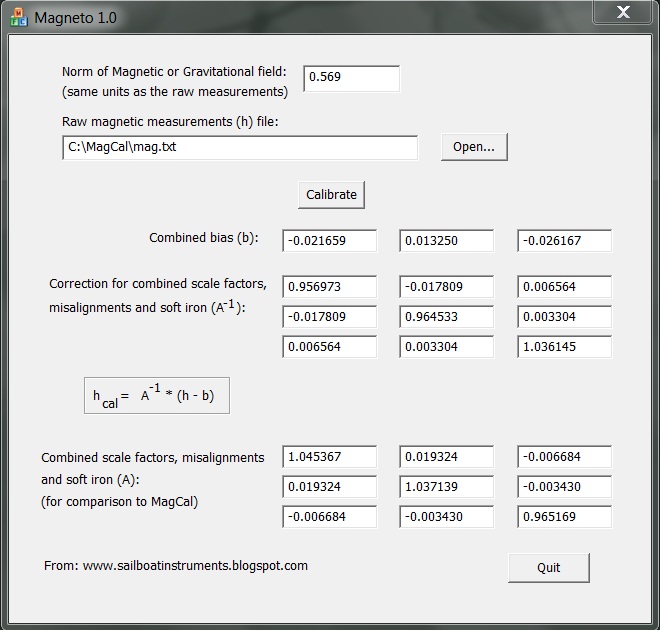Screen dimensions: 660x630
Task: Click the '(for comparison to MagCal)' text
Action: 120,502
